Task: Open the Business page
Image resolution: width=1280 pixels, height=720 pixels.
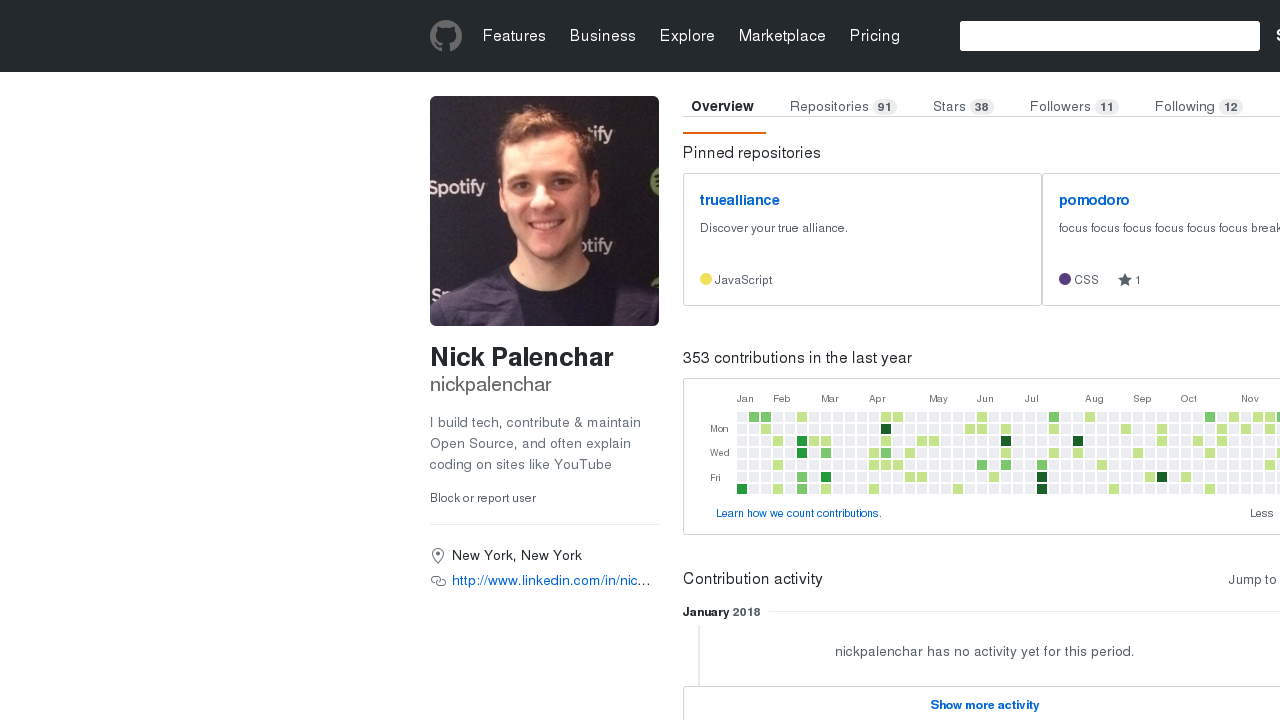Action: click(x=603, y=36)
